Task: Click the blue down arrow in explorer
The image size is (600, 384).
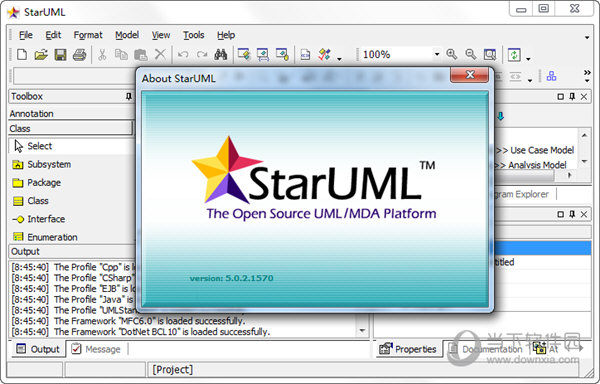Action: click(501, 116)
